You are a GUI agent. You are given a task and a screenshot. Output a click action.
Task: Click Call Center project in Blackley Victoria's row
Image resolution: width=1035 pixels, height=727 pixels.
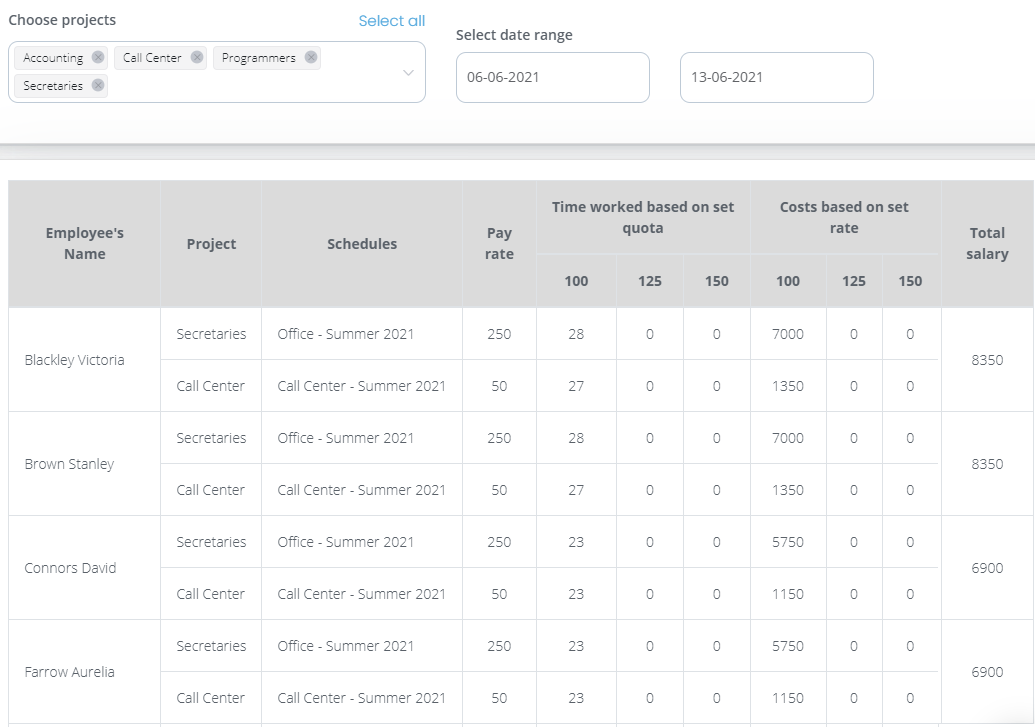click(211, 386)
